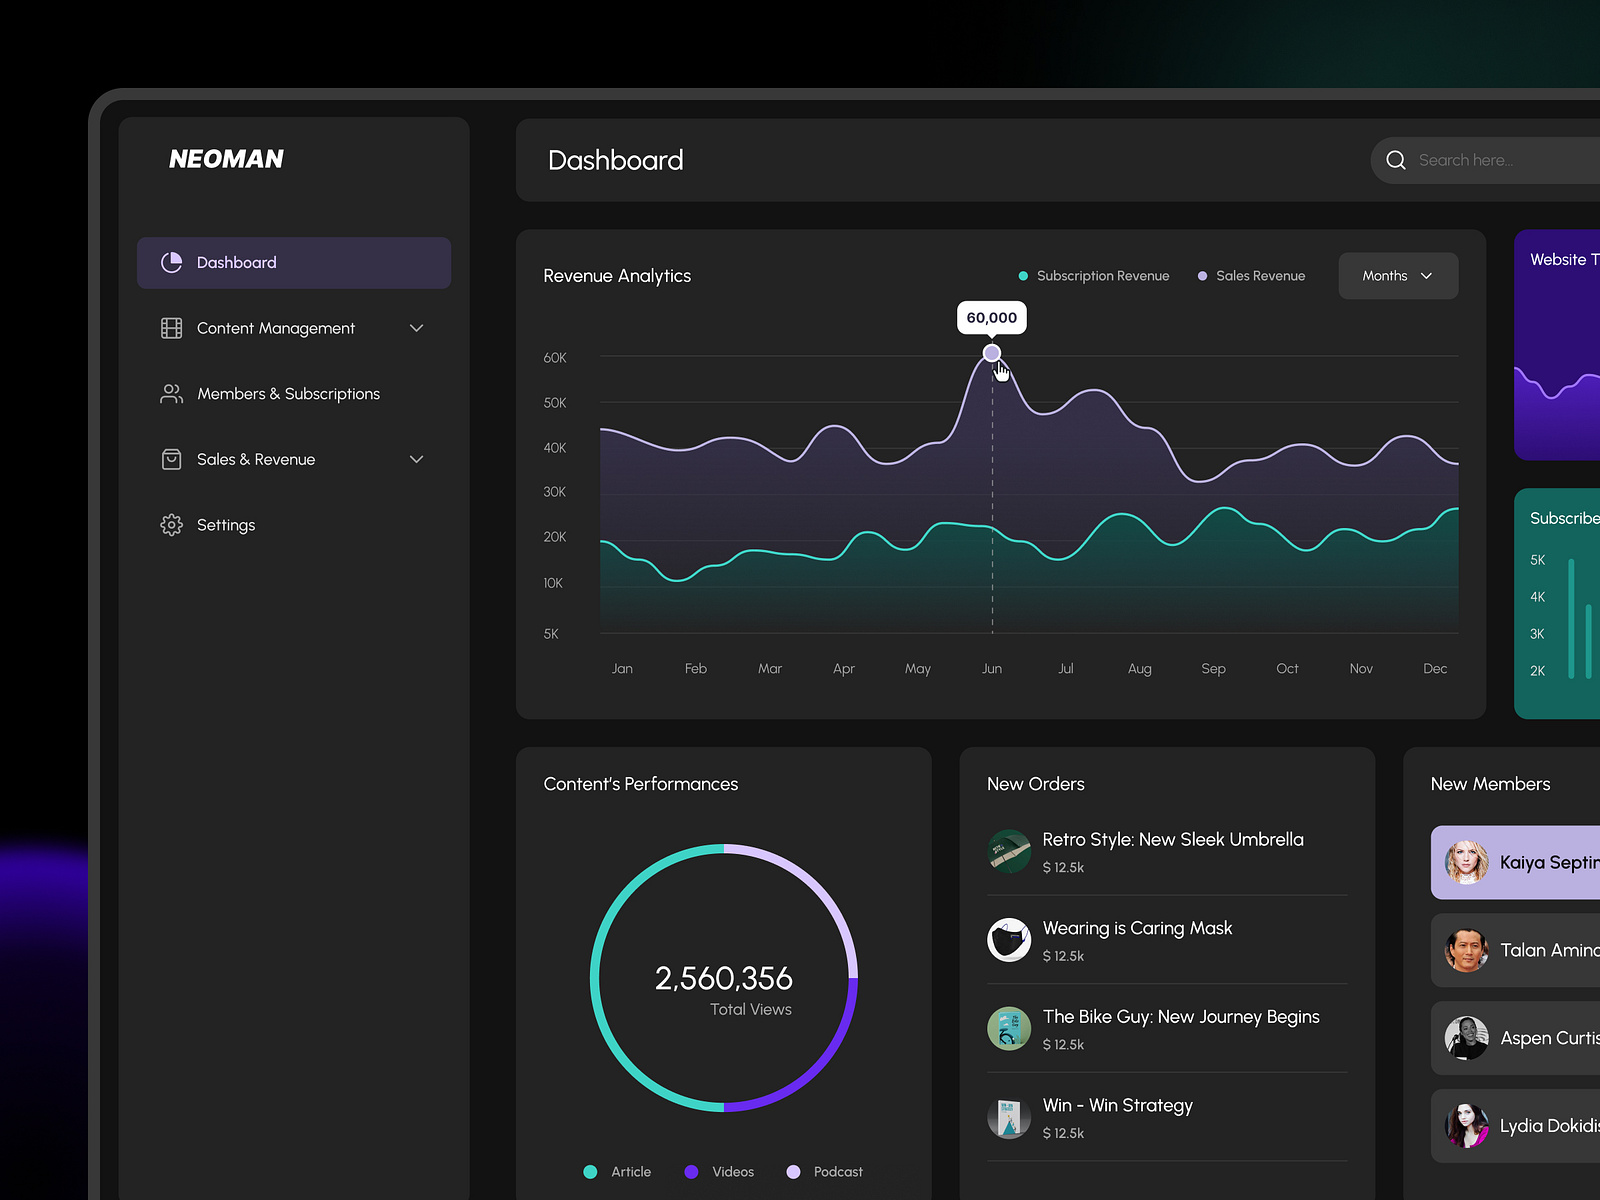The width and height of the screenshot is (1600, 1200).
Task: Click the Search here input field
Action: [x=1485, y=160]
